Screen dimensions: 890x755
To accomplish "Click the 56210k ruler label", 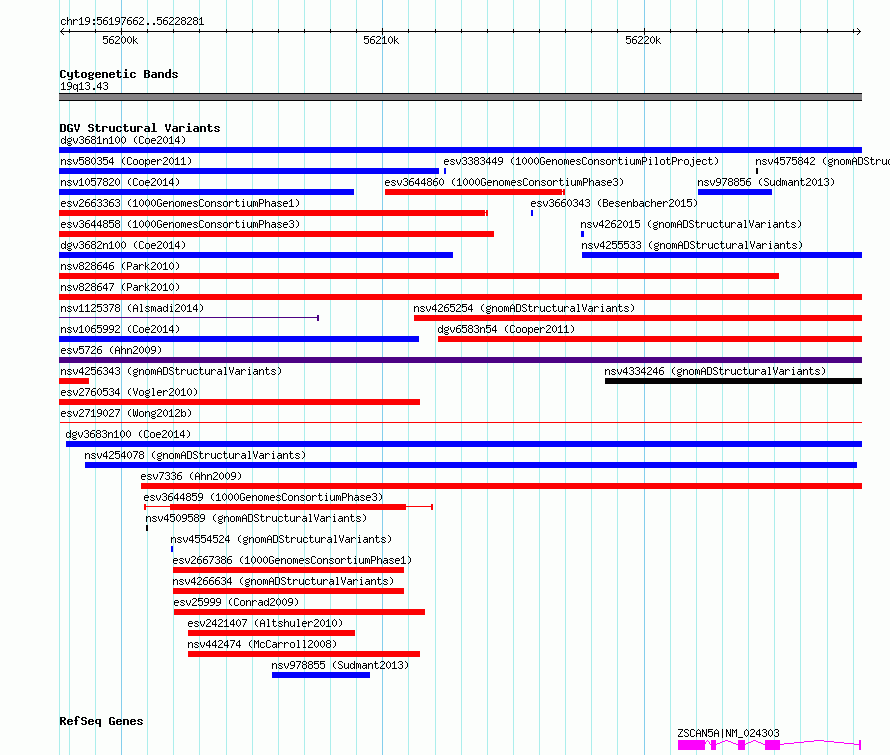I will [x=381, y=40].
